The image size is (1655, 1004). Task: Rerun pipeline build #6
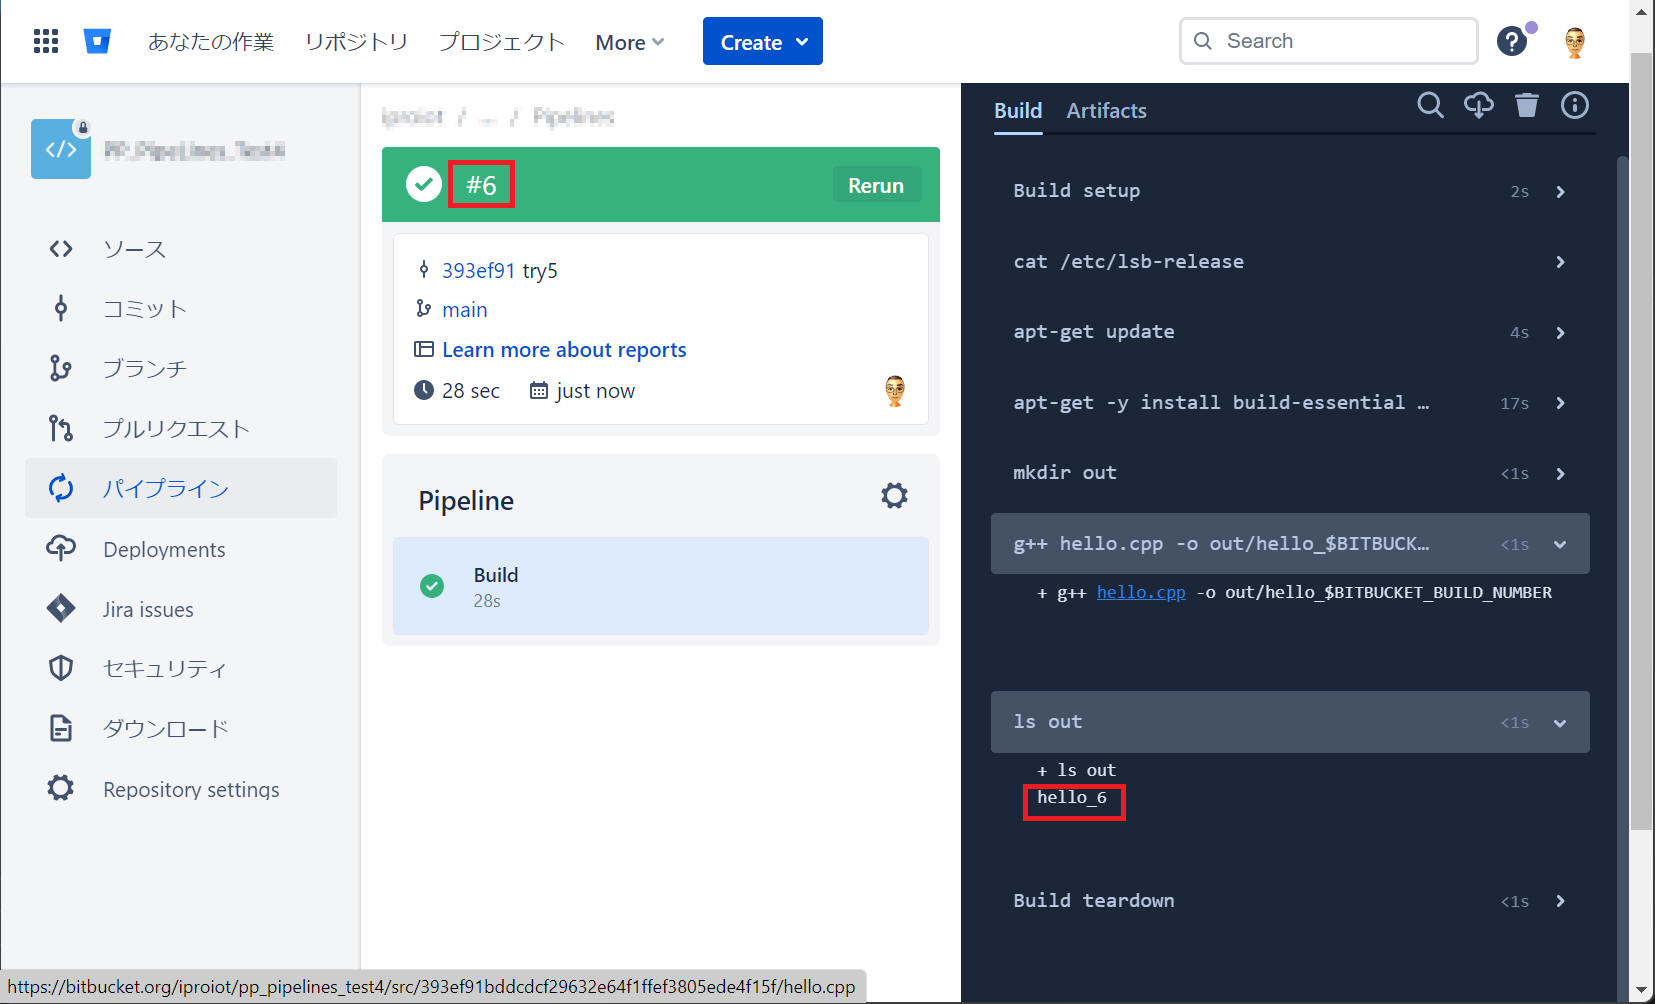(x=875, y=184)
